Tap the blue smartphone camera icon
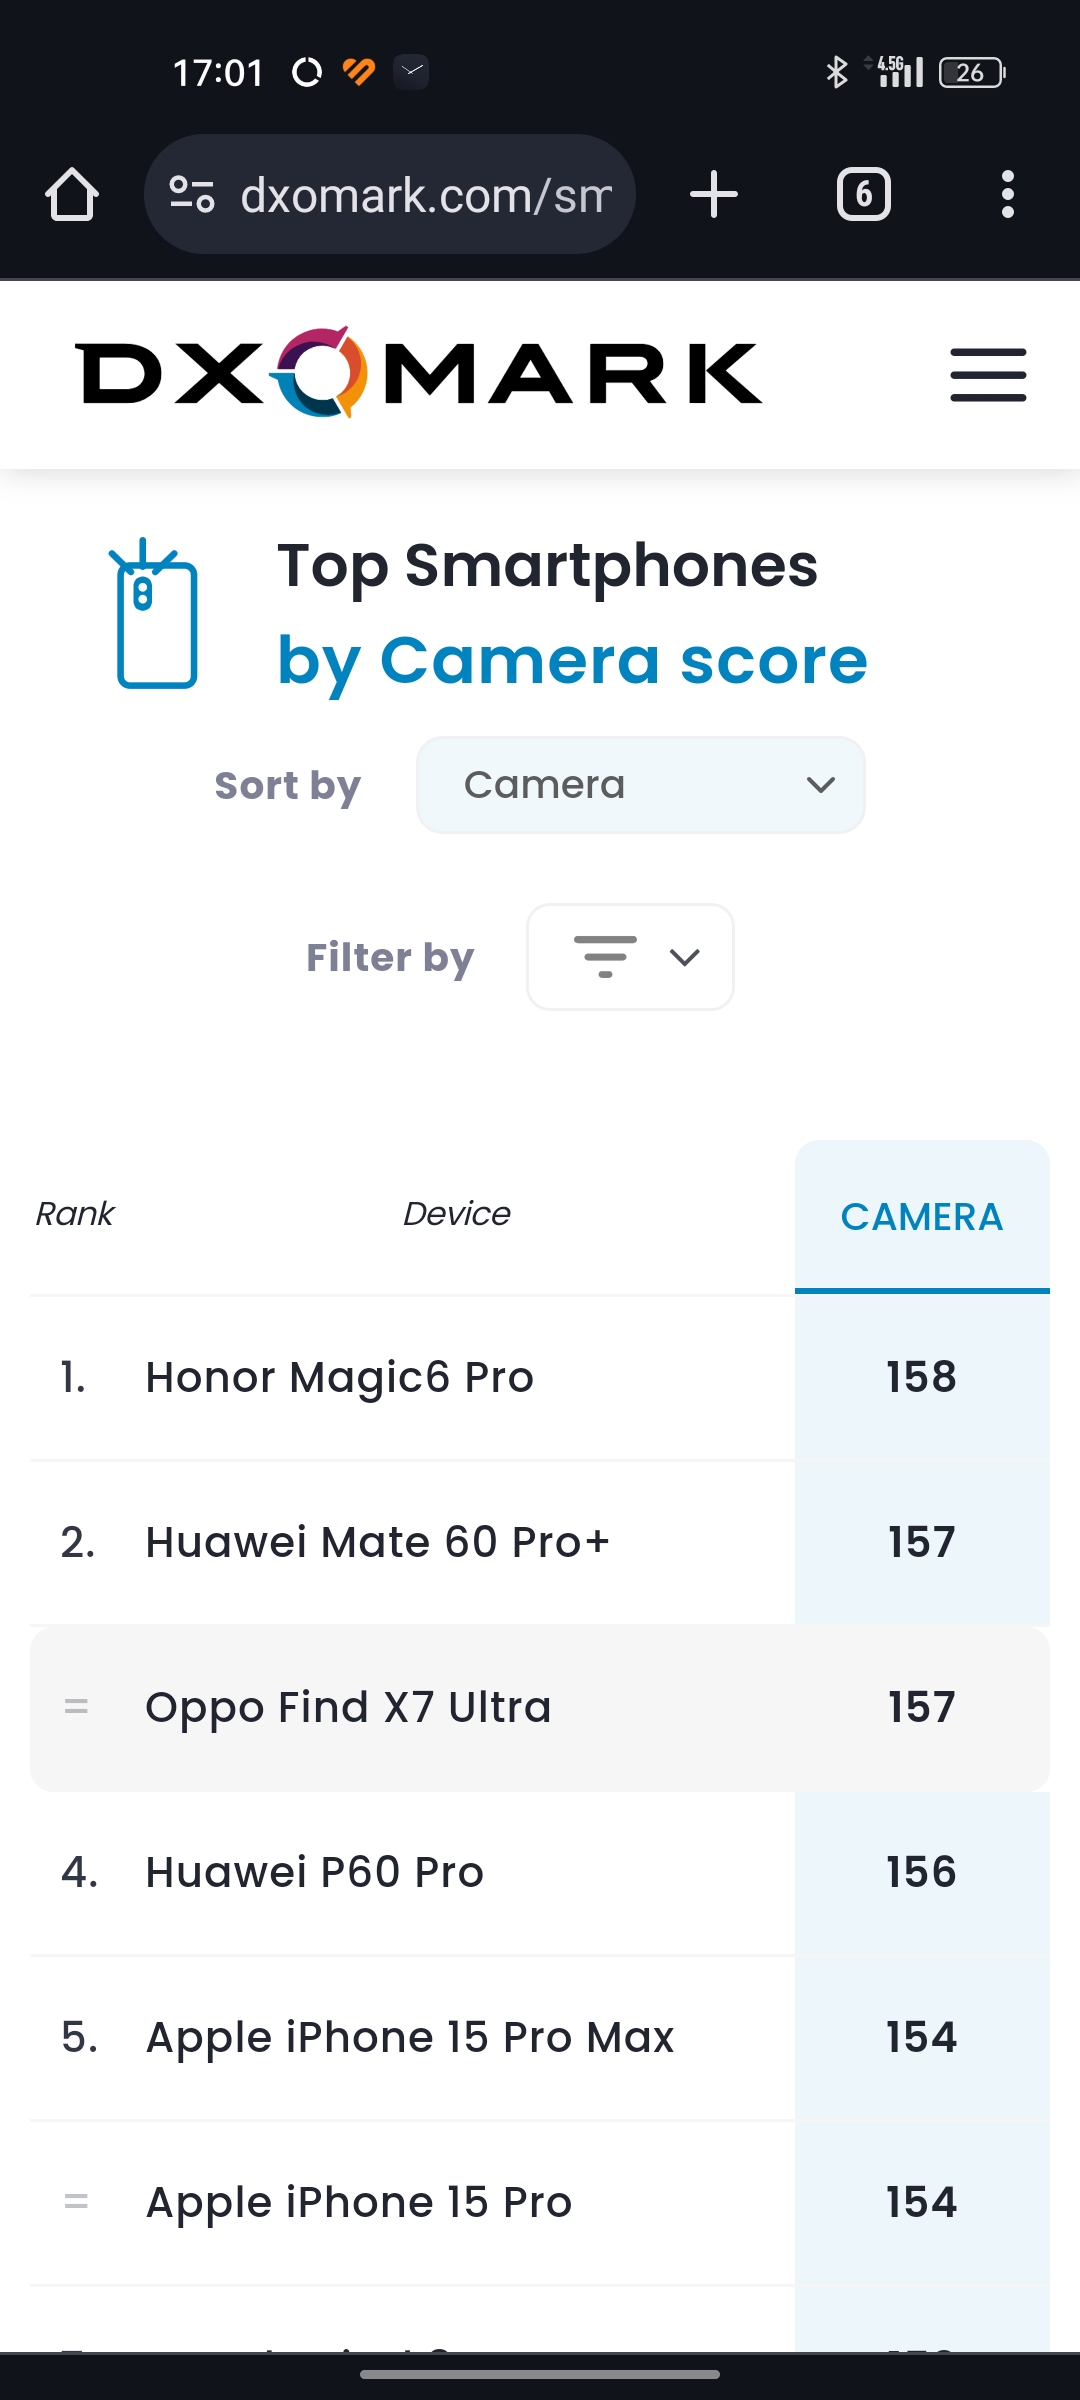1080x2400 pixels. [154, 614]
